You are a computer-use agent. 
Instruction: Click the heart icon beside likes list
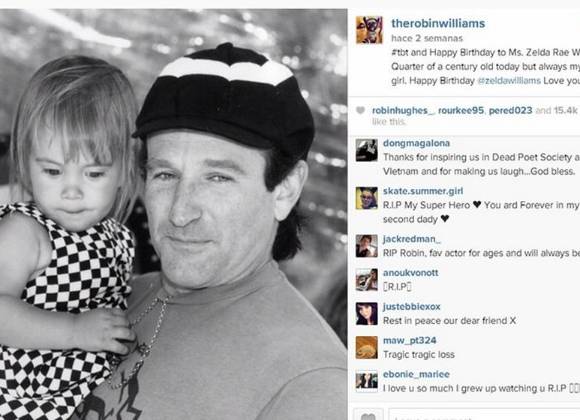click(360, 110)
